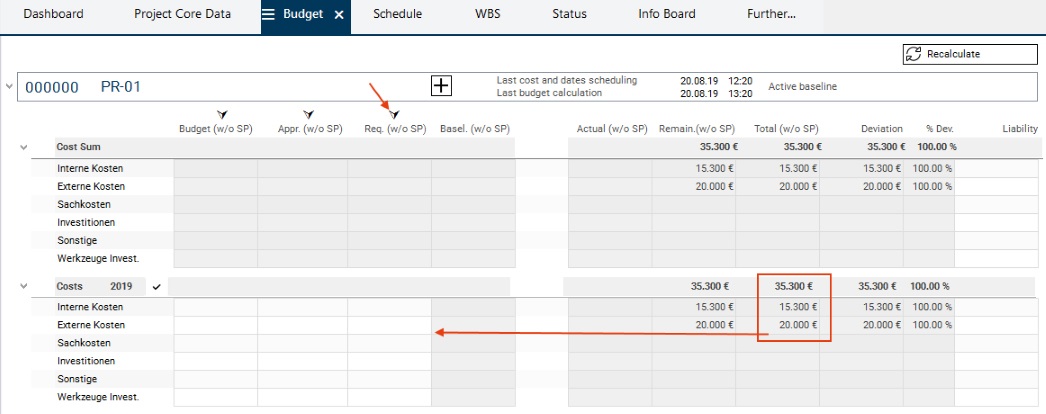Click the Recalculate button
This screenshot has width=1046, height=414.
coord(956,54)
